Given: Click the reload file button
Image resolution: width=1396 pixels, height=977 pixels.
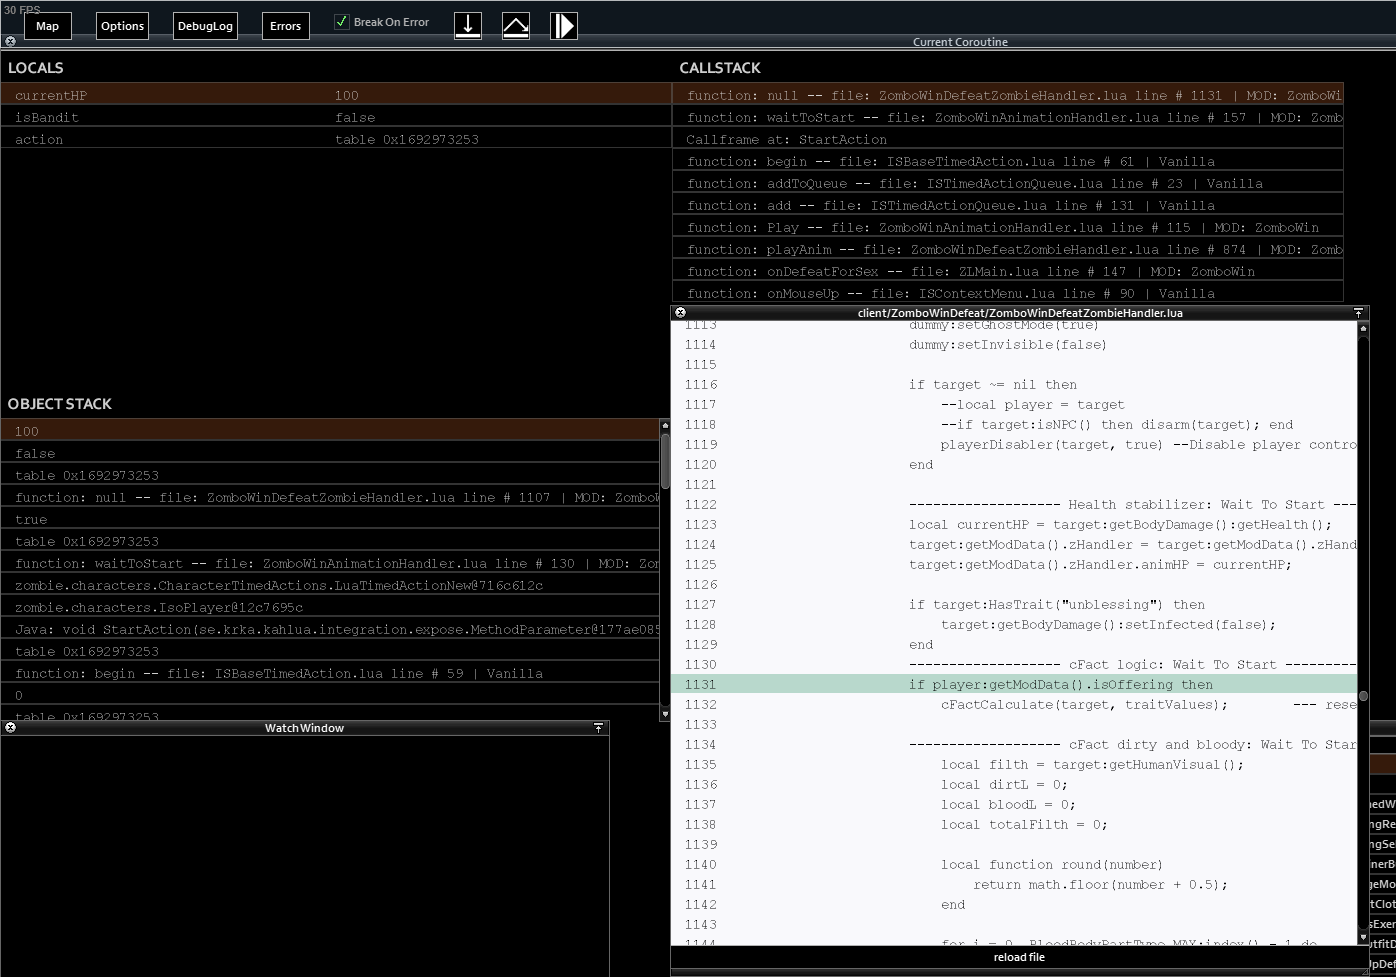Looking at the screenshot, I should (1019, 957).
